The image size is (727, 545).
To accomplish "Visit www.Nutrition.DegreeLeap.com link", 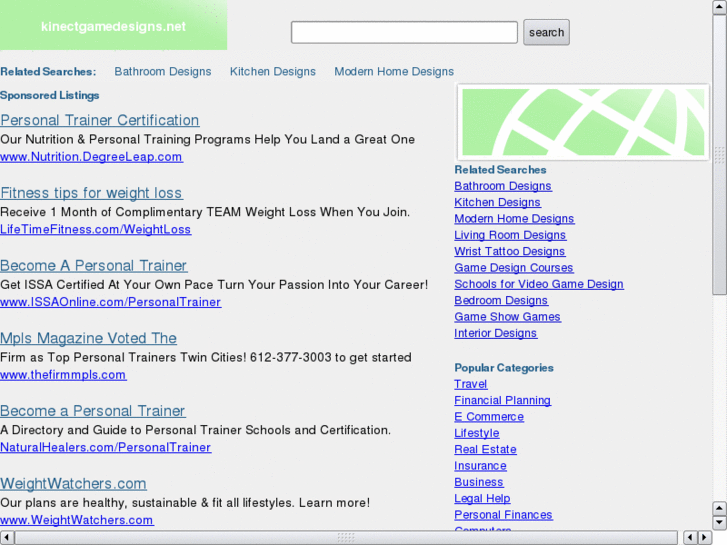I will (x=91, y=157).
